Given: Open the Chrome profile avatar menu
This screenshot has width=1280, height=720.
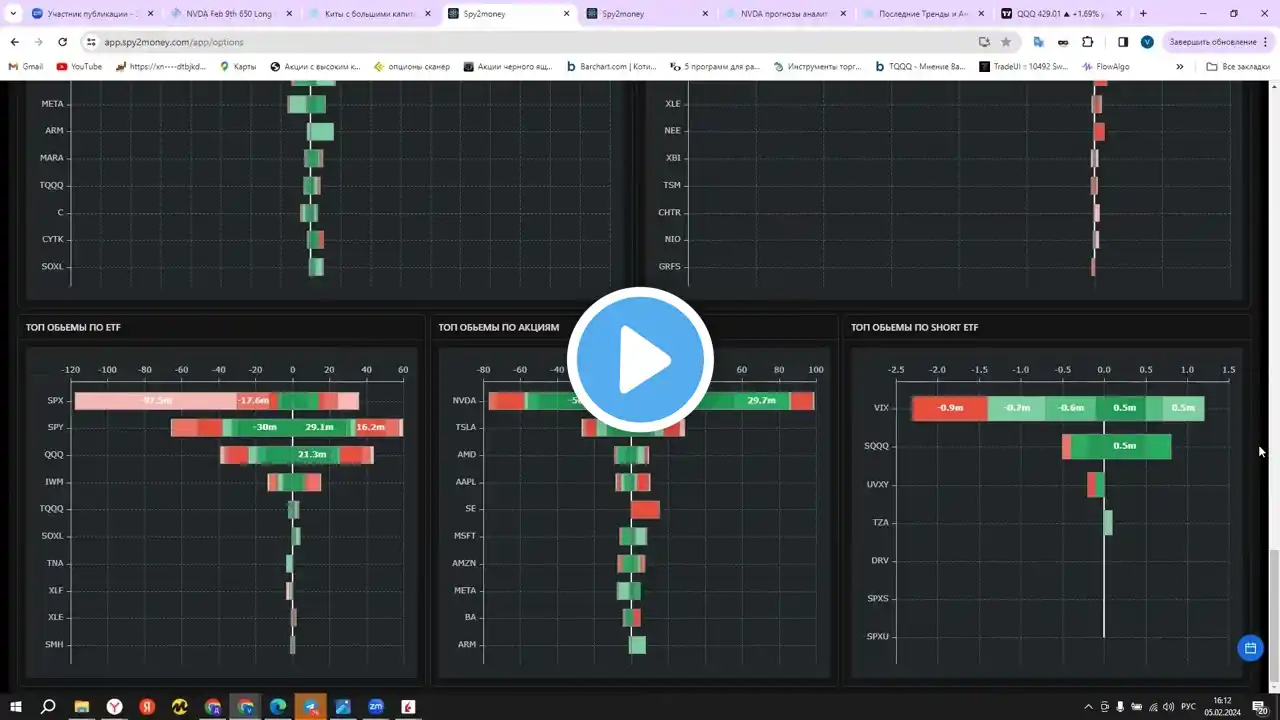Looking at the screenshot, I should click(x=1147, y=42).
